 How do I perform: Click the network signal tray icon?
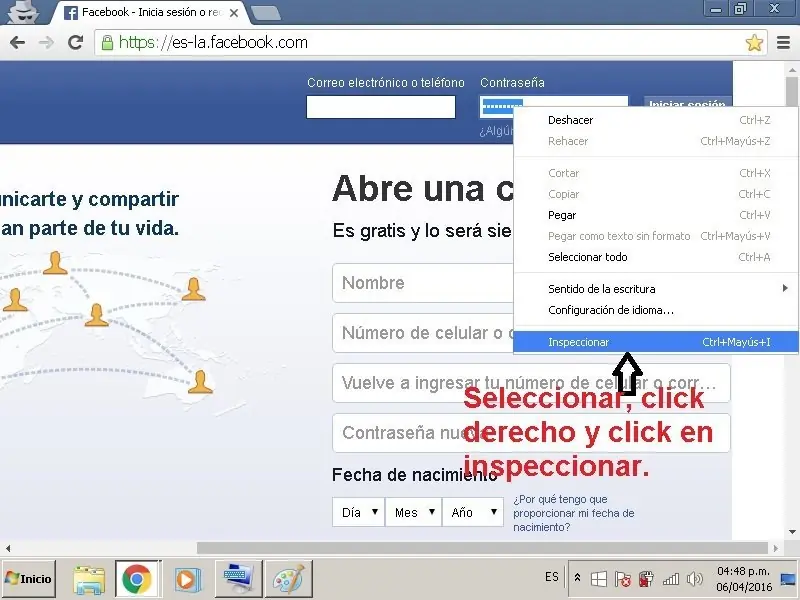click(670, 579)
